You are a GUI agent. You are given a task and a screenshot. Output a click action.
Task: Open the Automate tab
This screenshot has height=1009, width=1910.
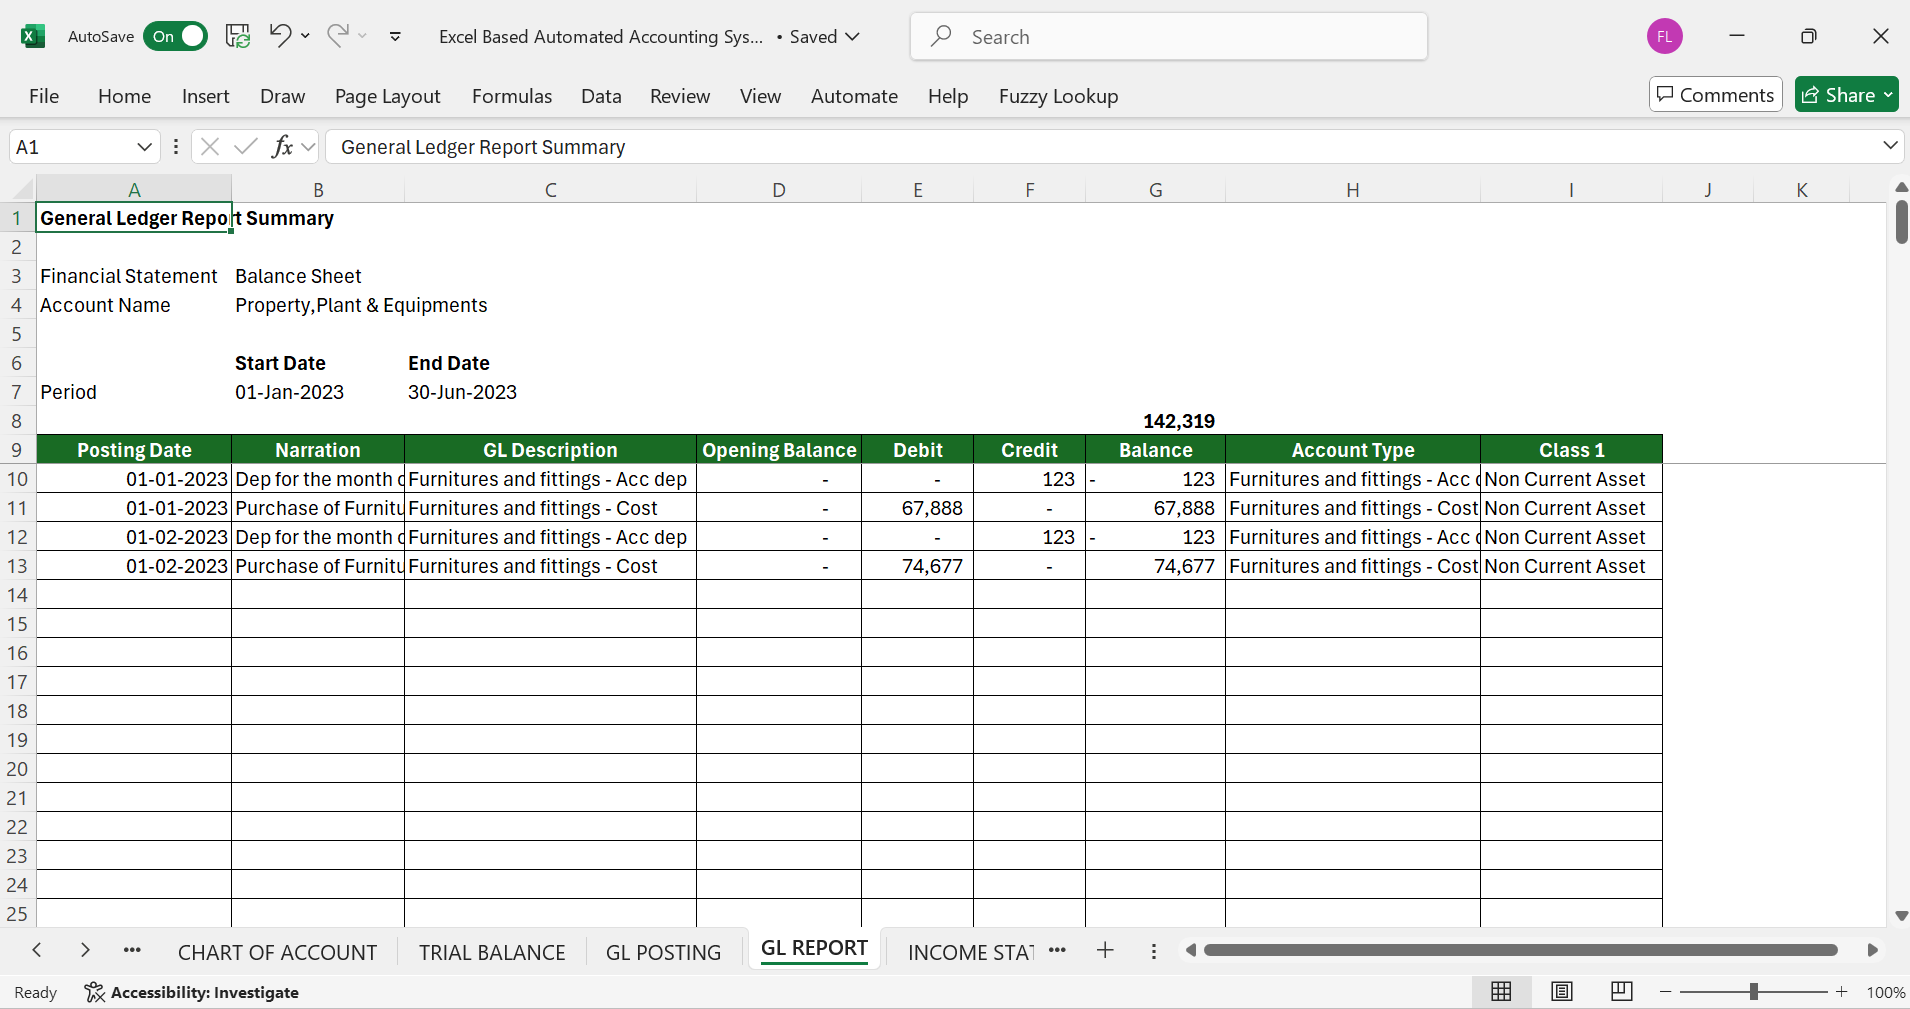click(x=854, y=96)
